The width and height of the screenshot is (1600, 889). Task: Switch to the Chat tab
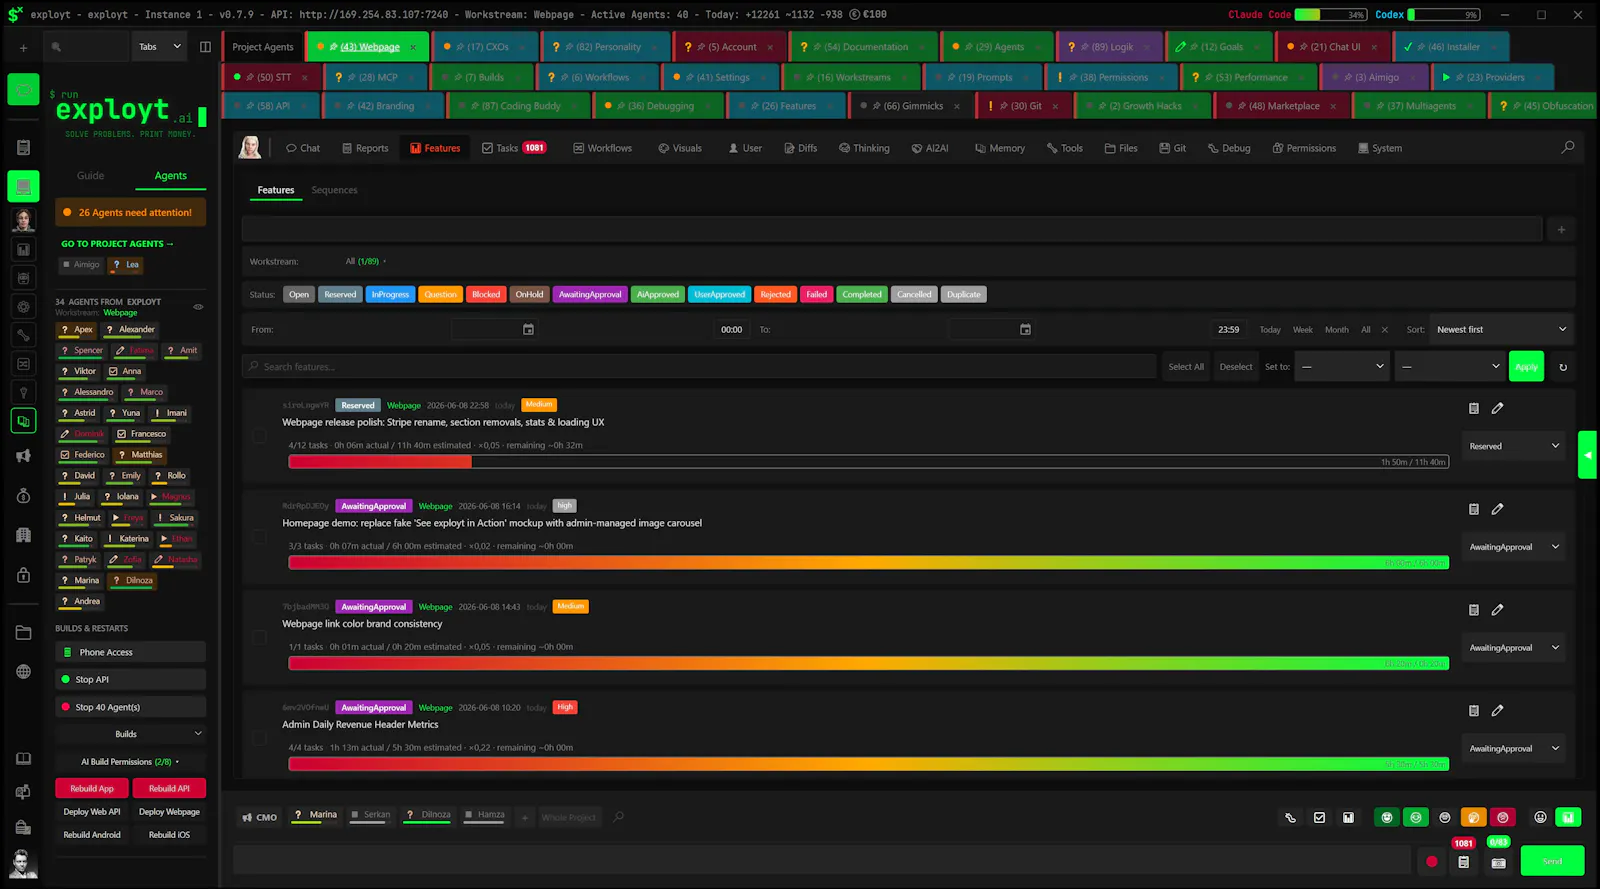(303, 148)
